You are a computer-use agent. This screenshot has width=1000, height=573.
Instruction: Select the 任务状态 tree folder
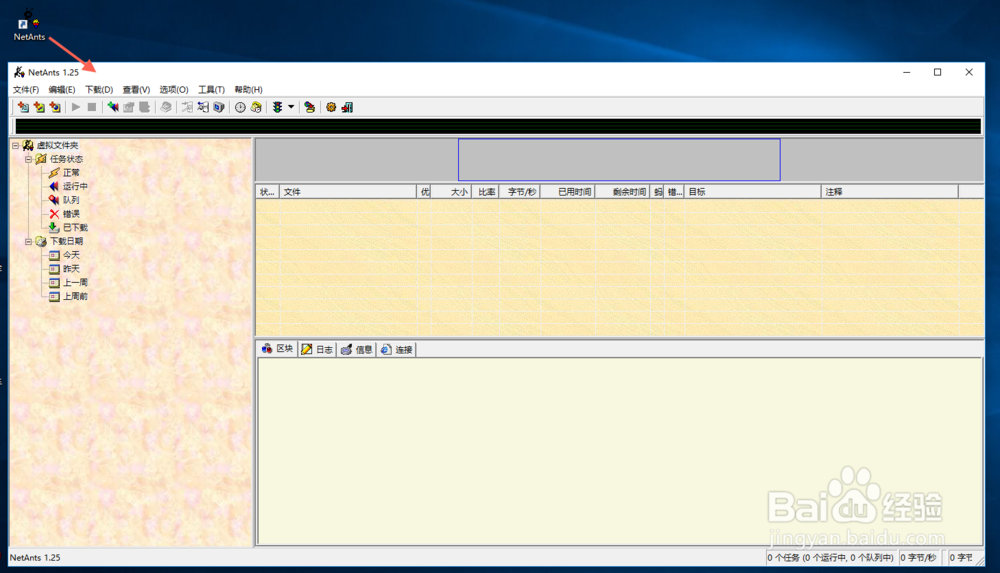(66, 159)
